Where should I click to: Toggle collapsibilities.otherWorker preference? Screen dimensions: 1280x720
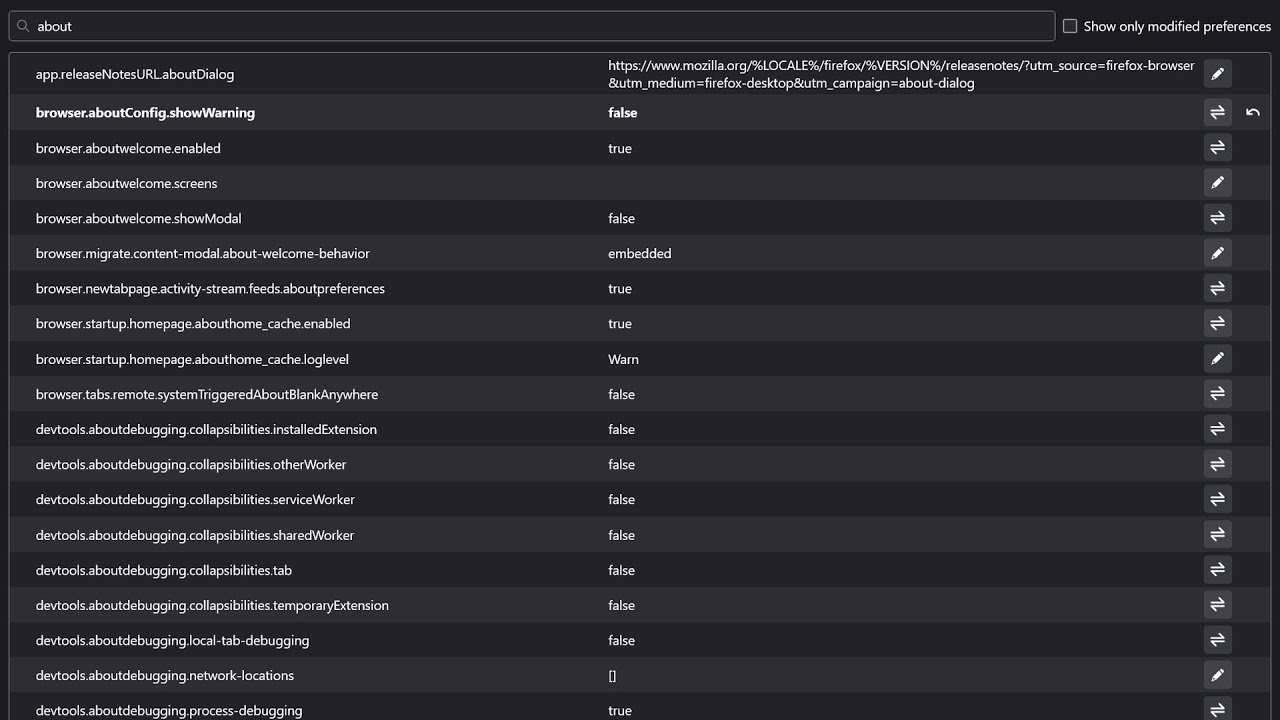tap(1217, 464)
